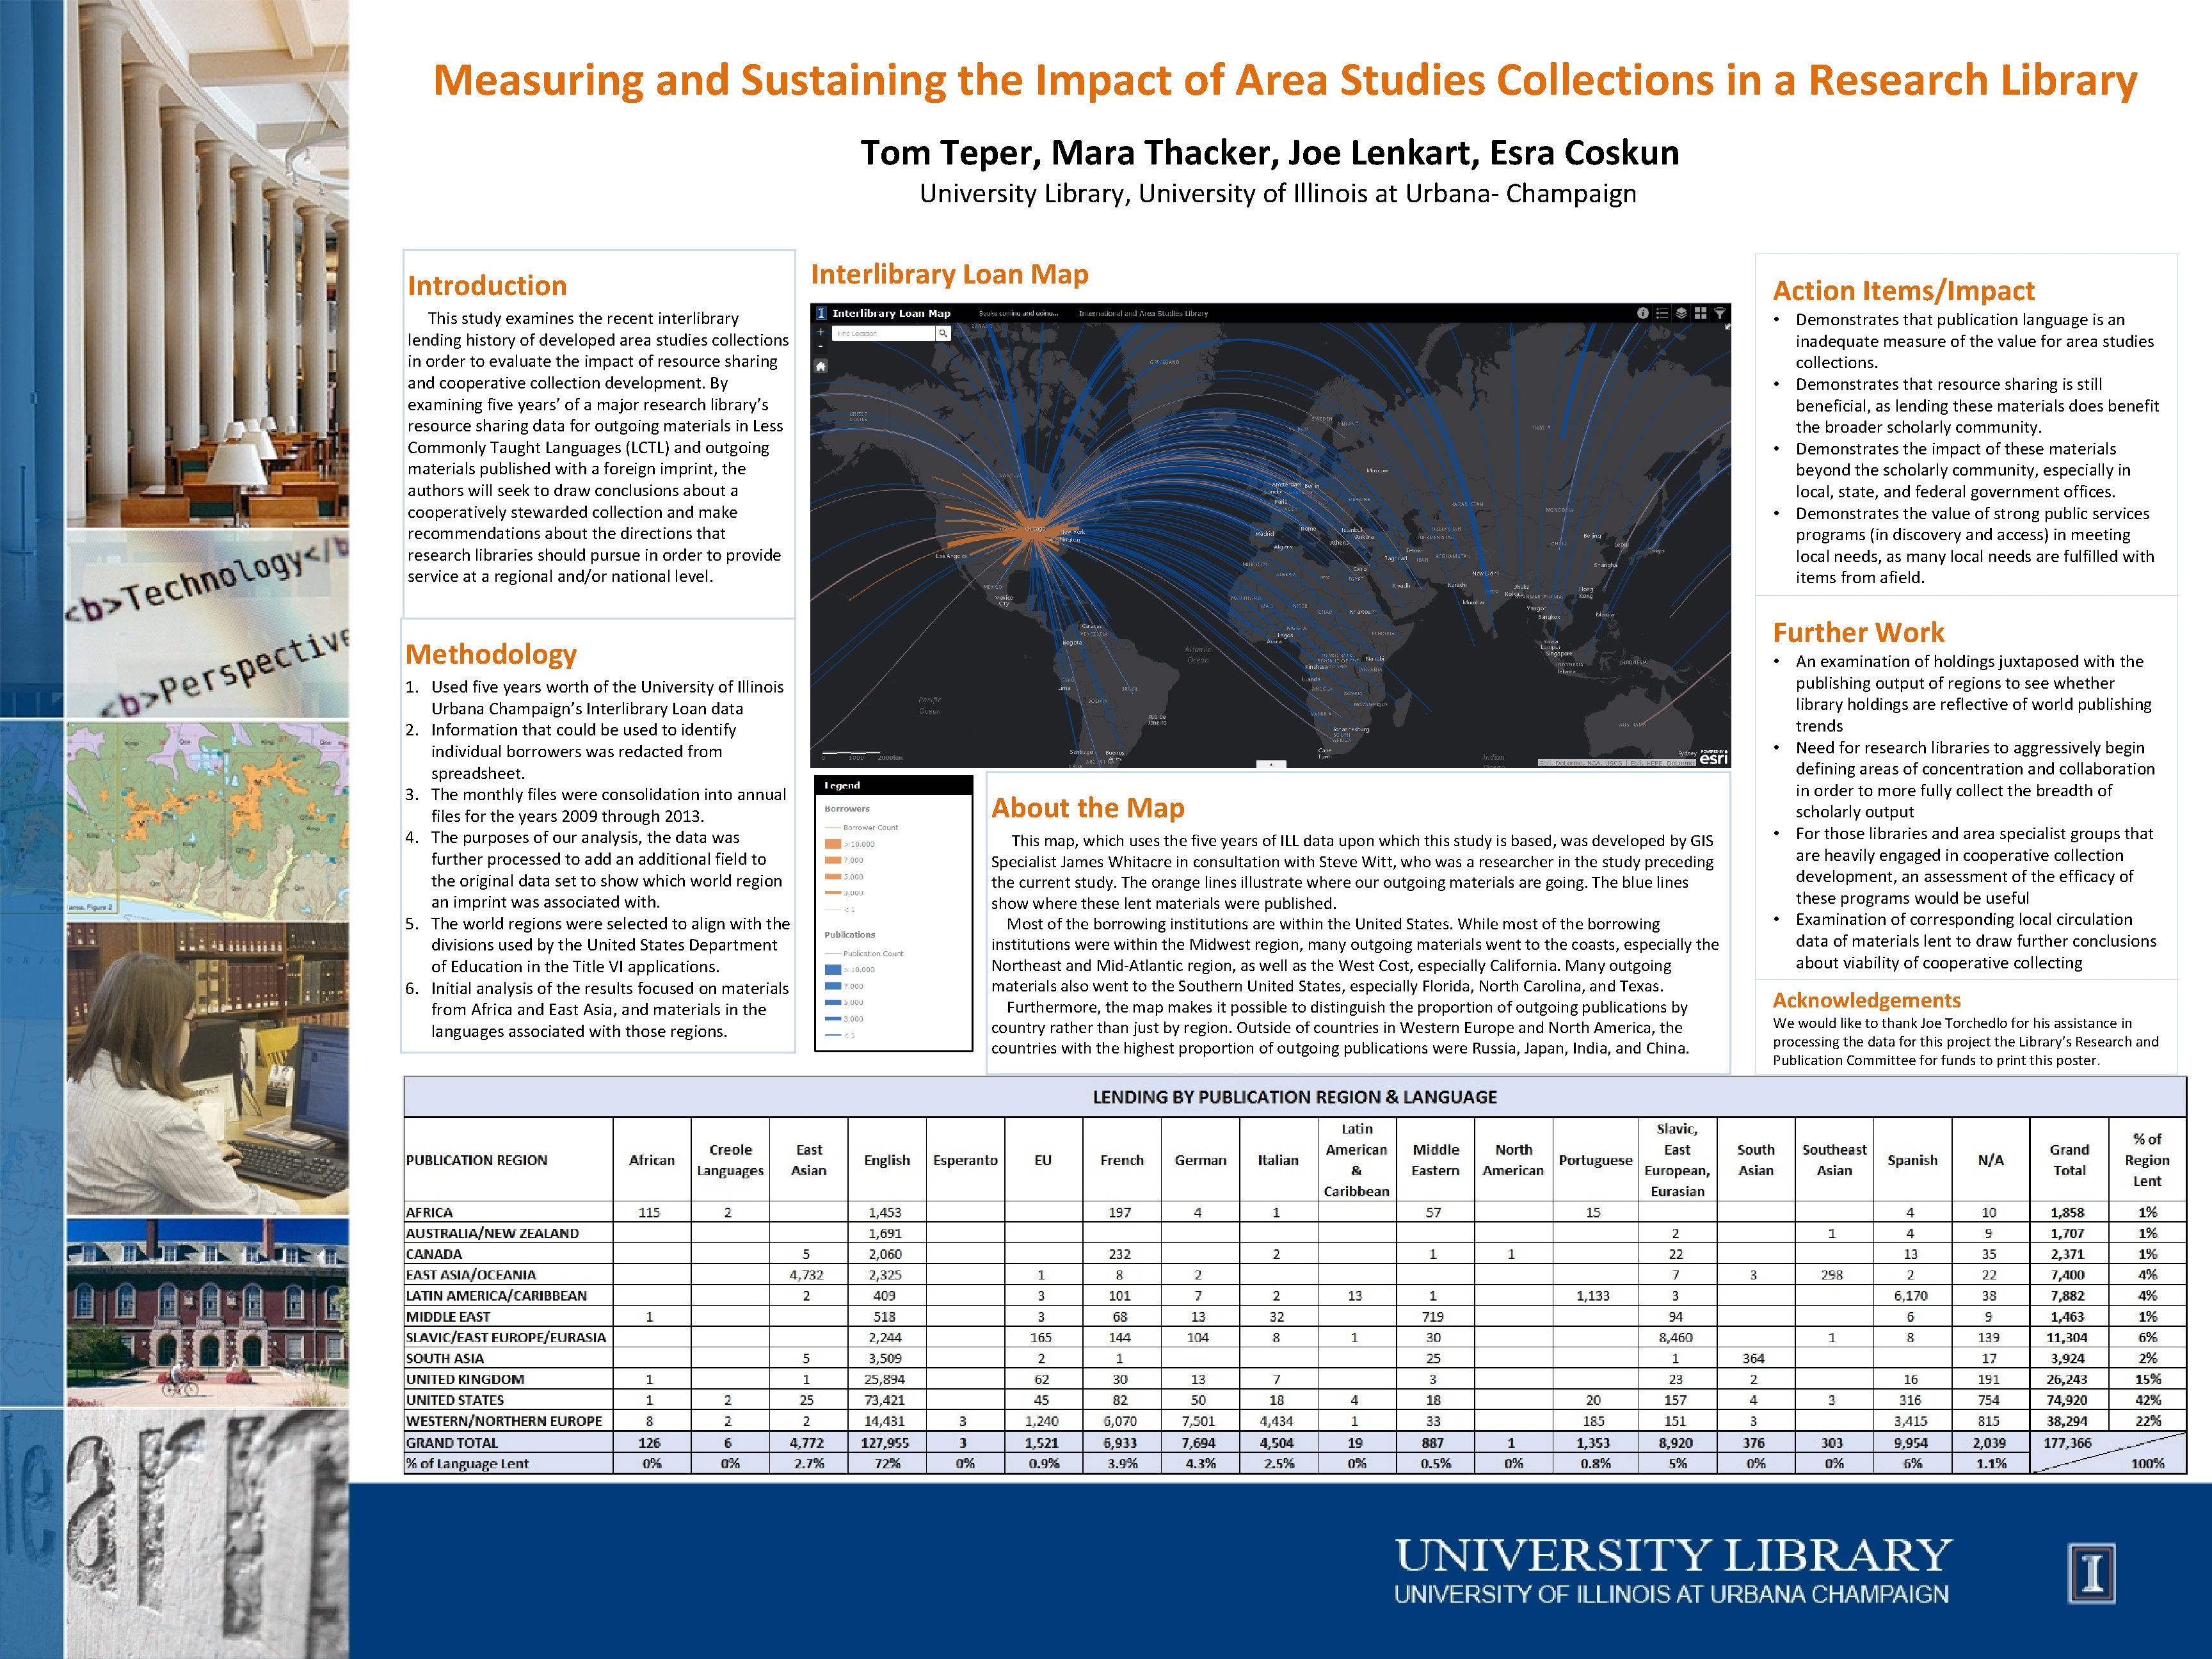The image size is (2212, 1659).
Task: Toggle the Publications layer in the Legend
Action: coord(850,935)
